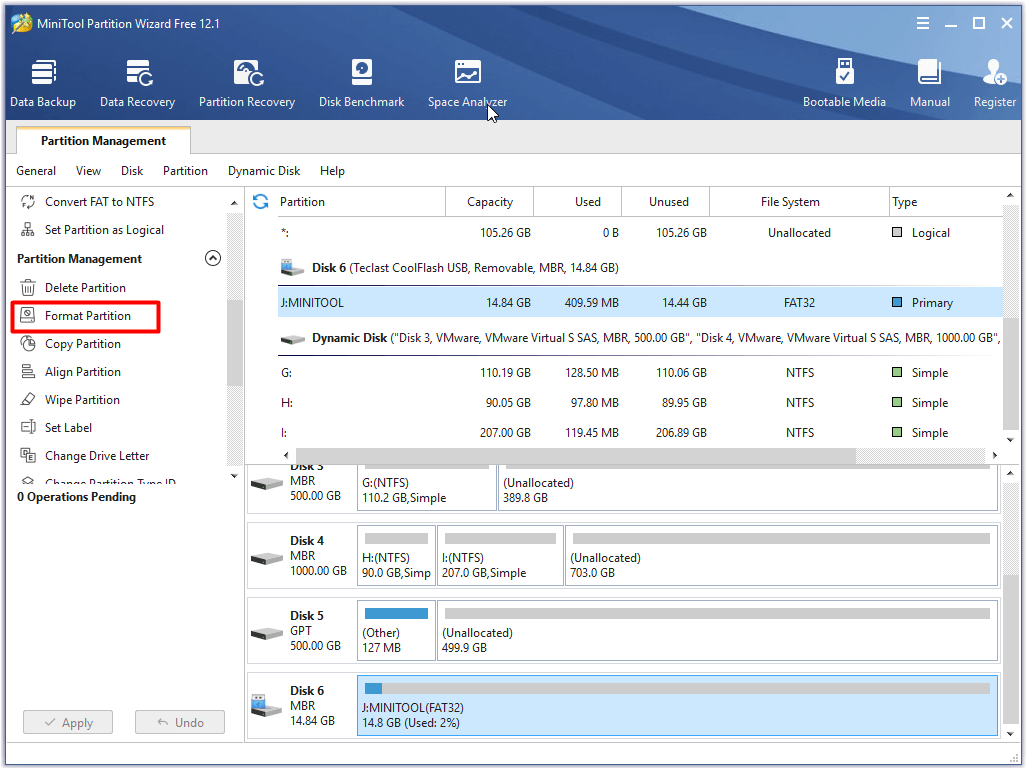Open Space Analyzer
The image size is (1027, 768).
(x=468, y=84)
